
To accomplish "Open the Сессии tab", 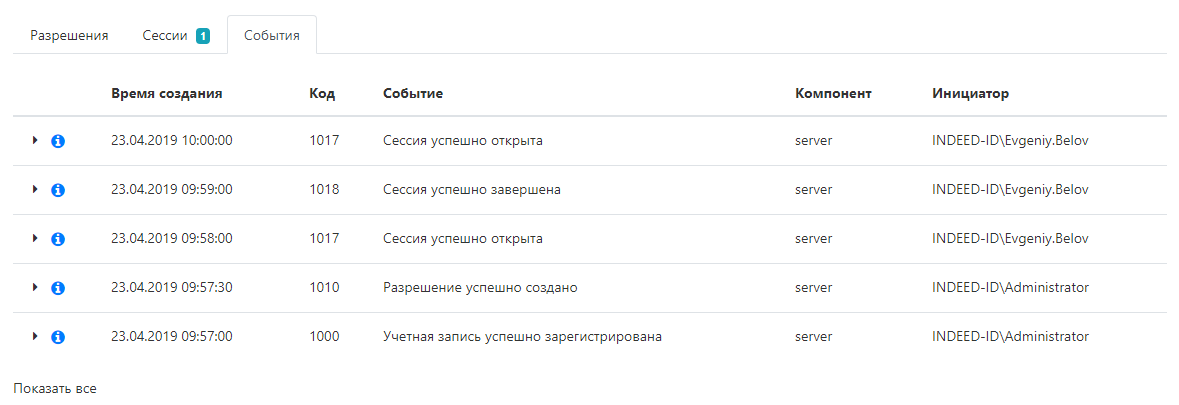I will tap(165, 35).
